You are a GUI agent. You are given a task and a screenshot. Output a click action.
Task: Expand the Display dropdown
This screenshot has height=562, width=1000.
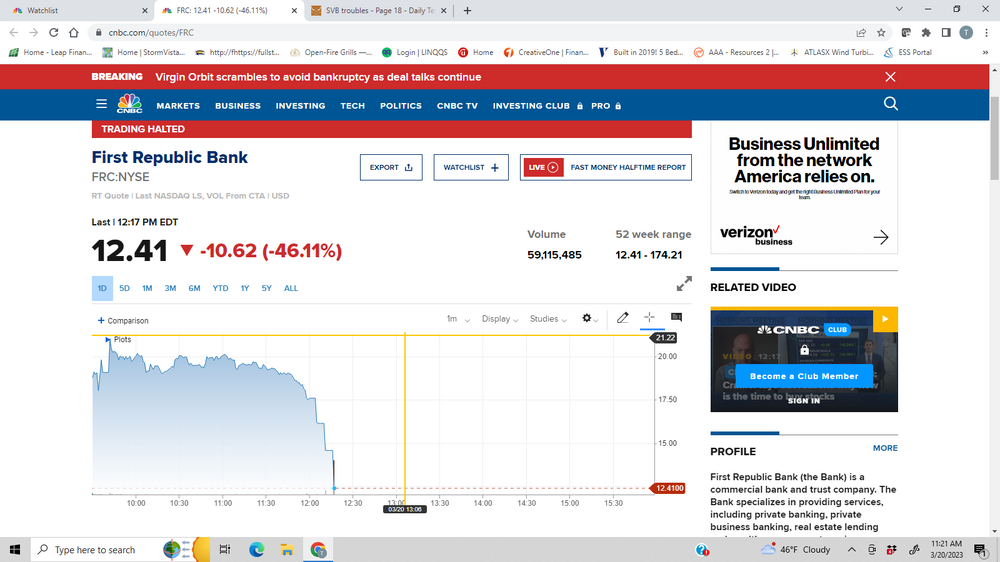pos(499,319)
